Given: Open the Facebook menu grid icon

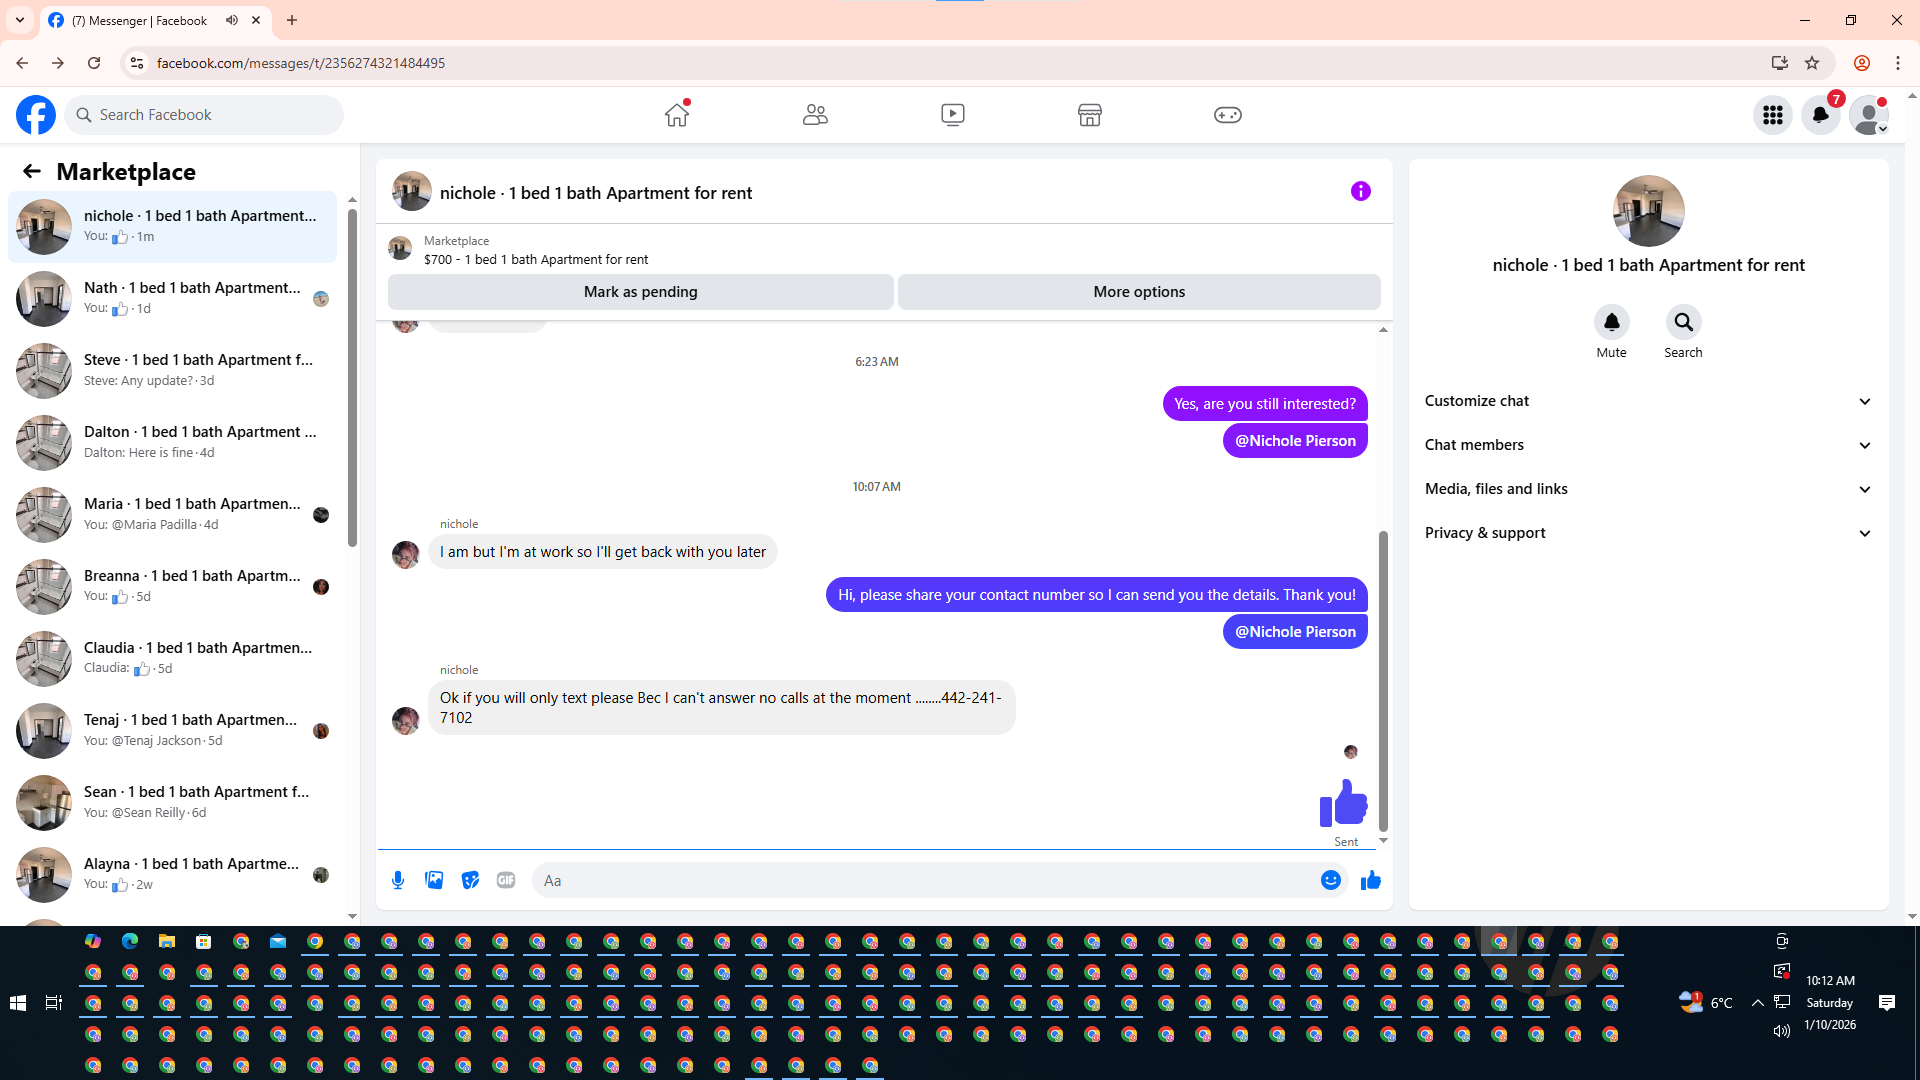Looking at the screenshot, I should click(1772, 115).
